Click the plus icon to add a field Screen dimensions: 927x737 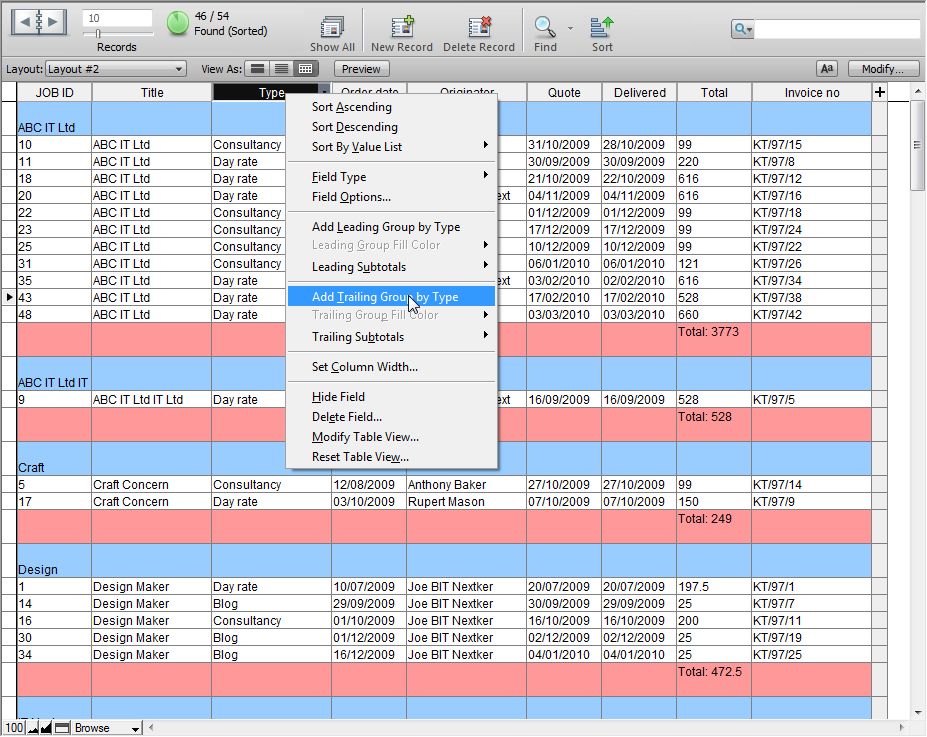tap(879, 92)
